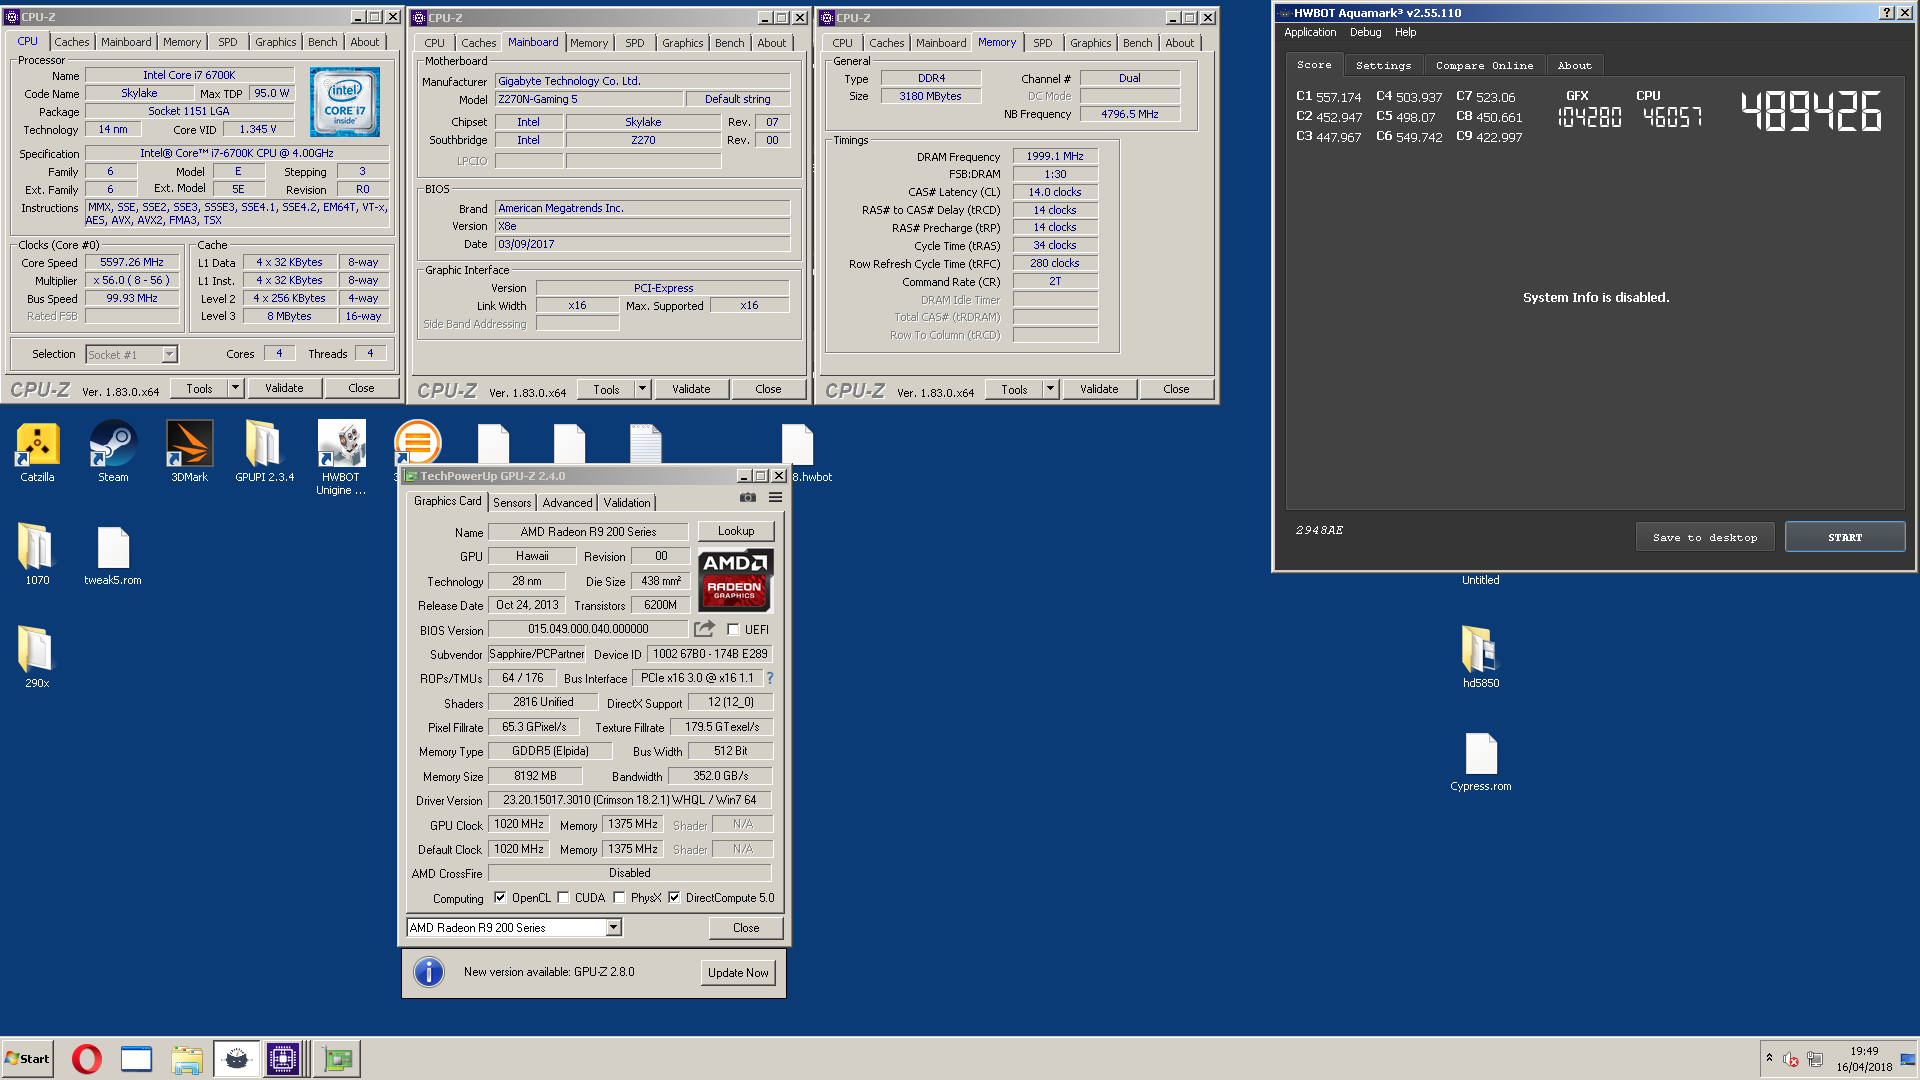Select the Cypress.rom file icon
This screenshot has height=1080, width=1920.
point(1481,762)
